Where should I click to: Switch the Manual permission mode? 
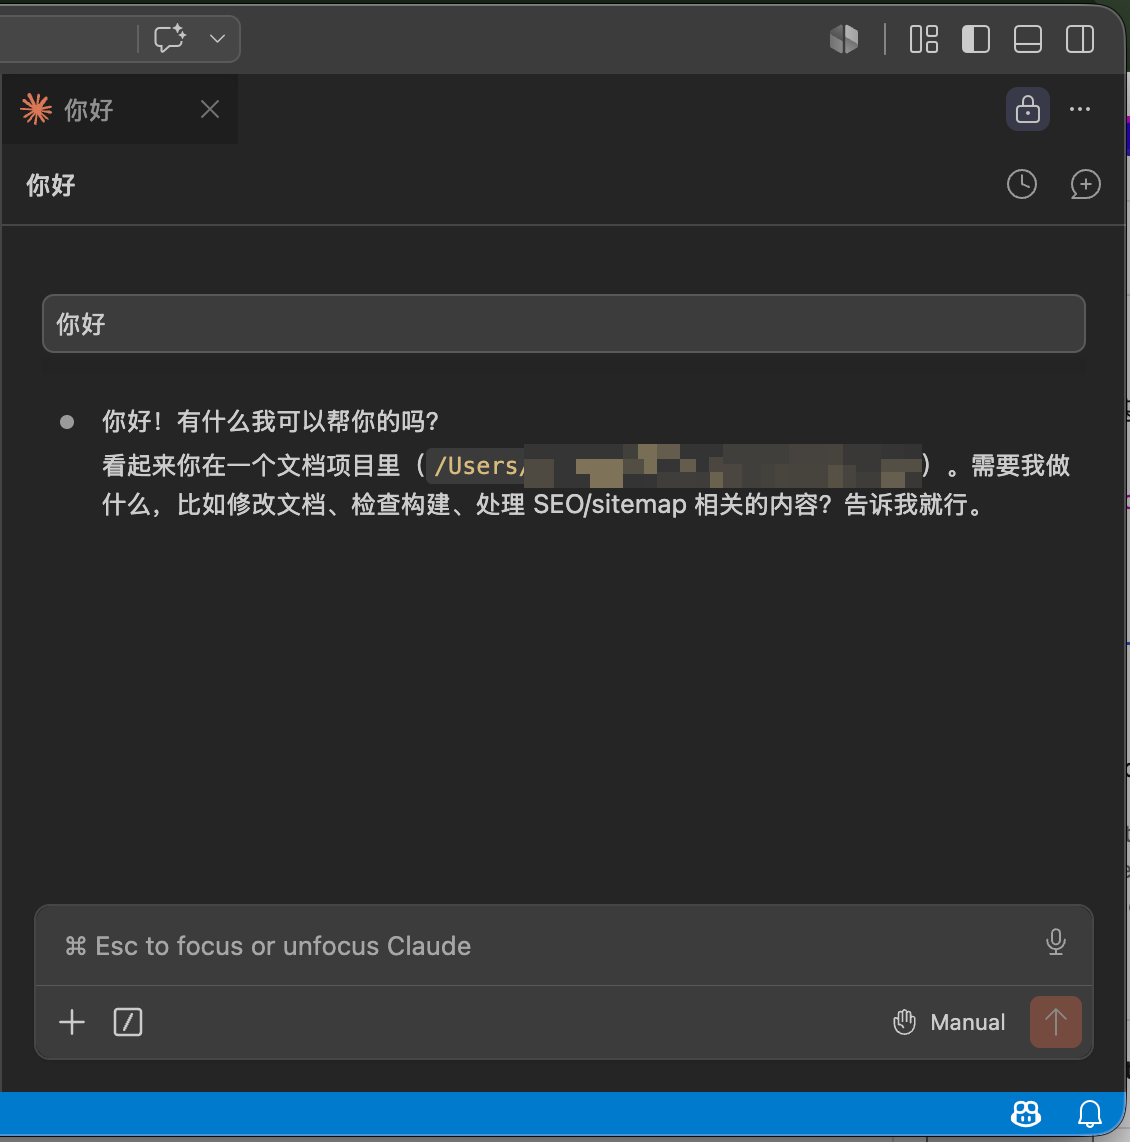(949, 1022)
